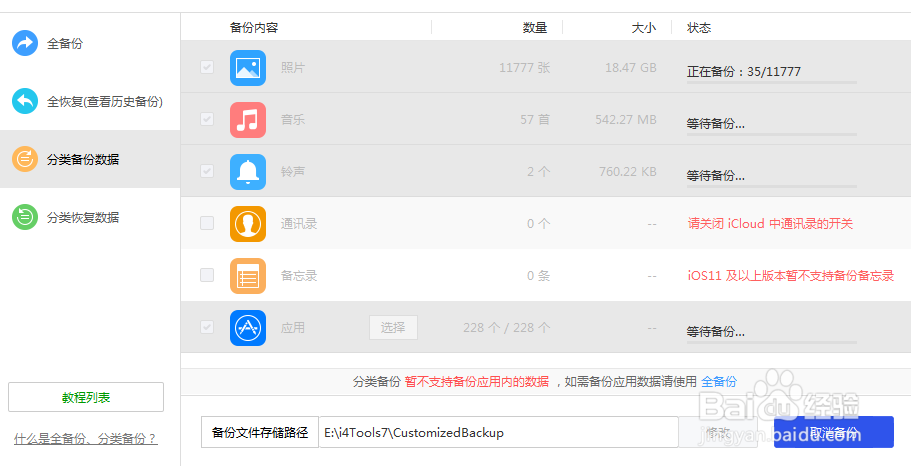Click the 选择 button in Apps row
The width and height of the screenshot is (911, 466).
click(x=393, y=328)
